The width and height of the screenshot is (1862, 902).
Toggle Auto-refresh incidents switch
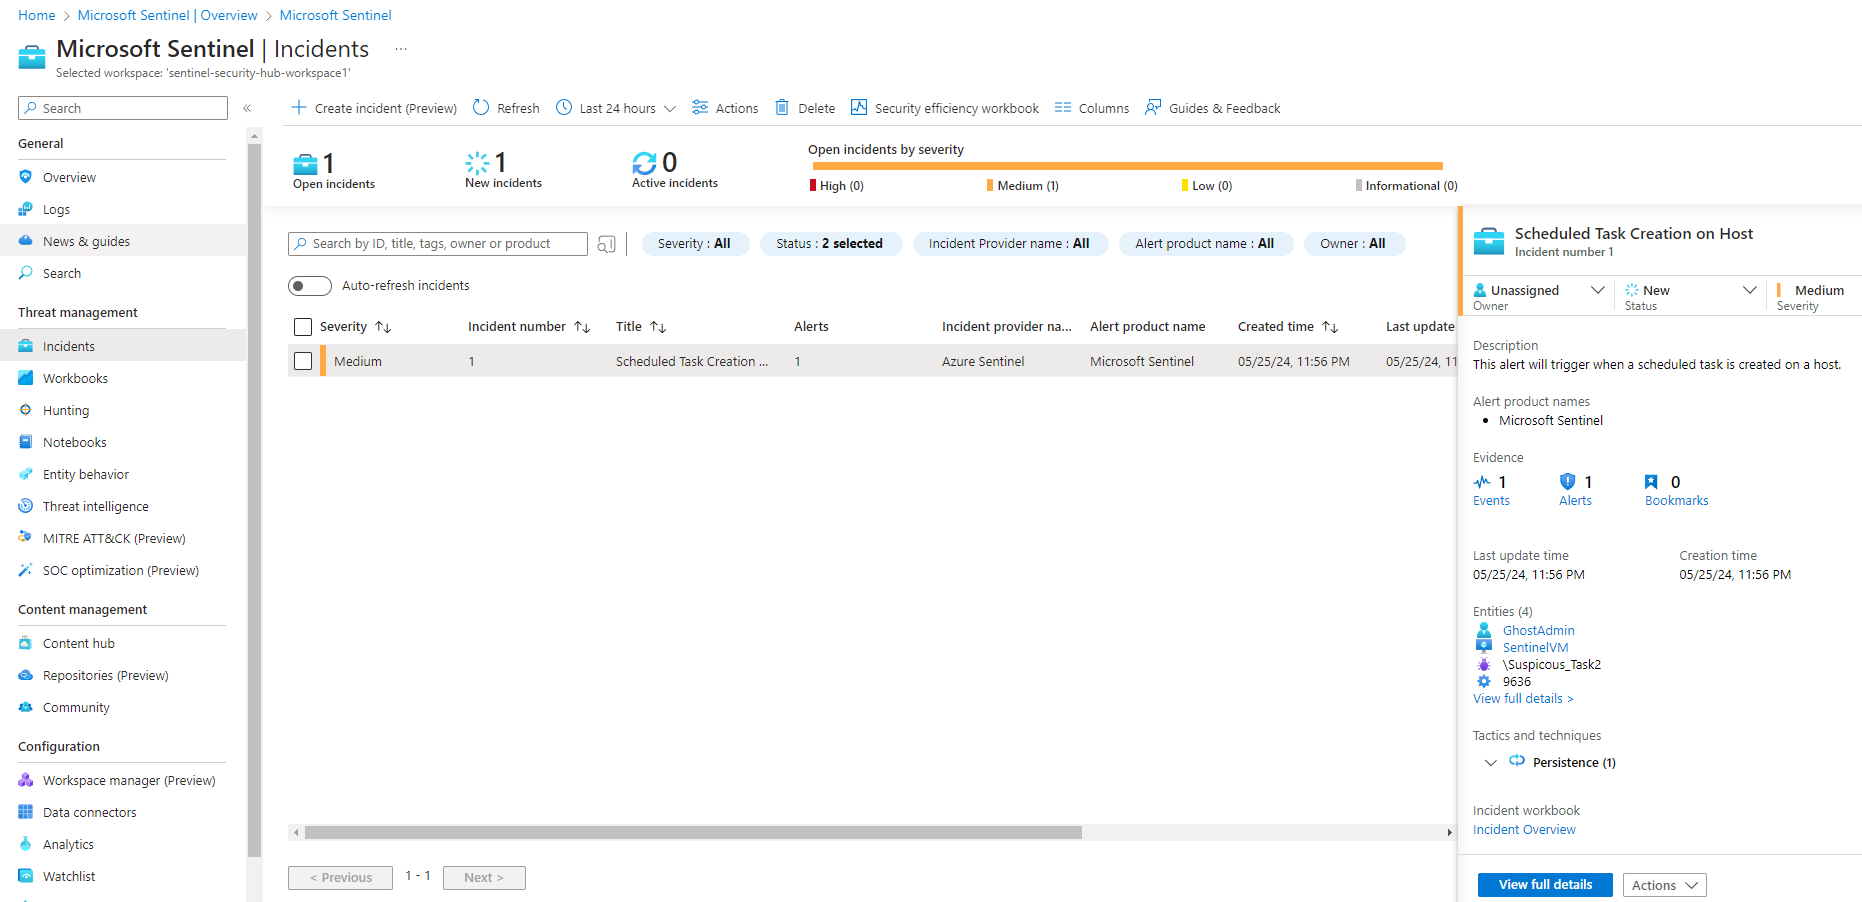pos(310,286)
